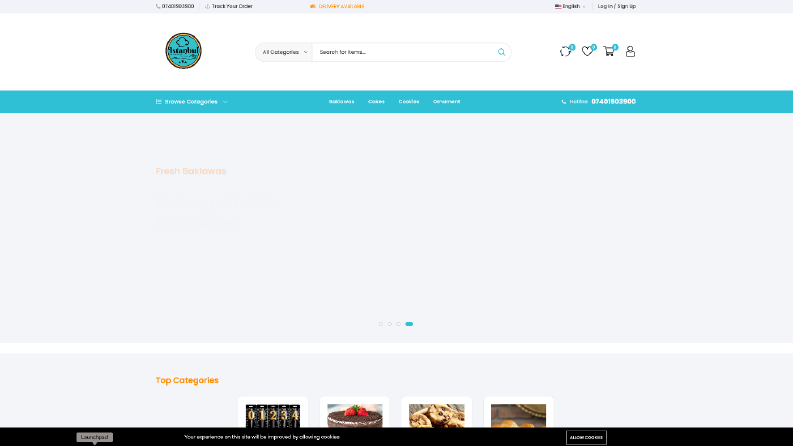Select the active fourth carousel dot
The height and width of the screenshot is (446, 793).
pos(409,324)
